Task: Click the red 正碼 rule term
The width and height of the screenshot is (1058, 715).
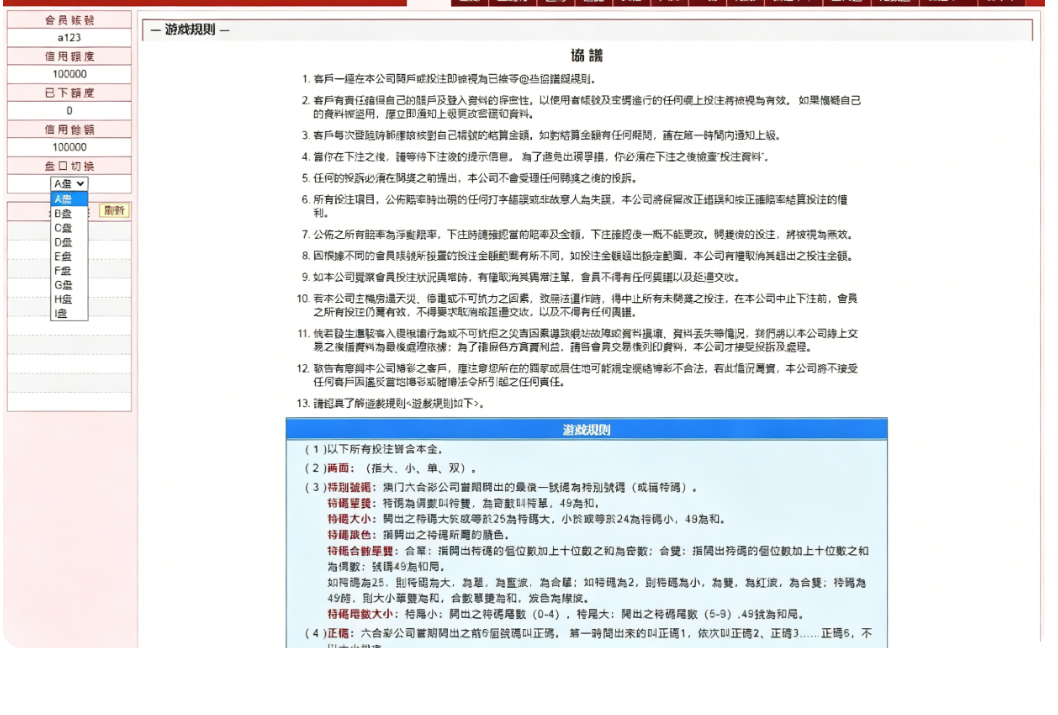Action: 338,633
